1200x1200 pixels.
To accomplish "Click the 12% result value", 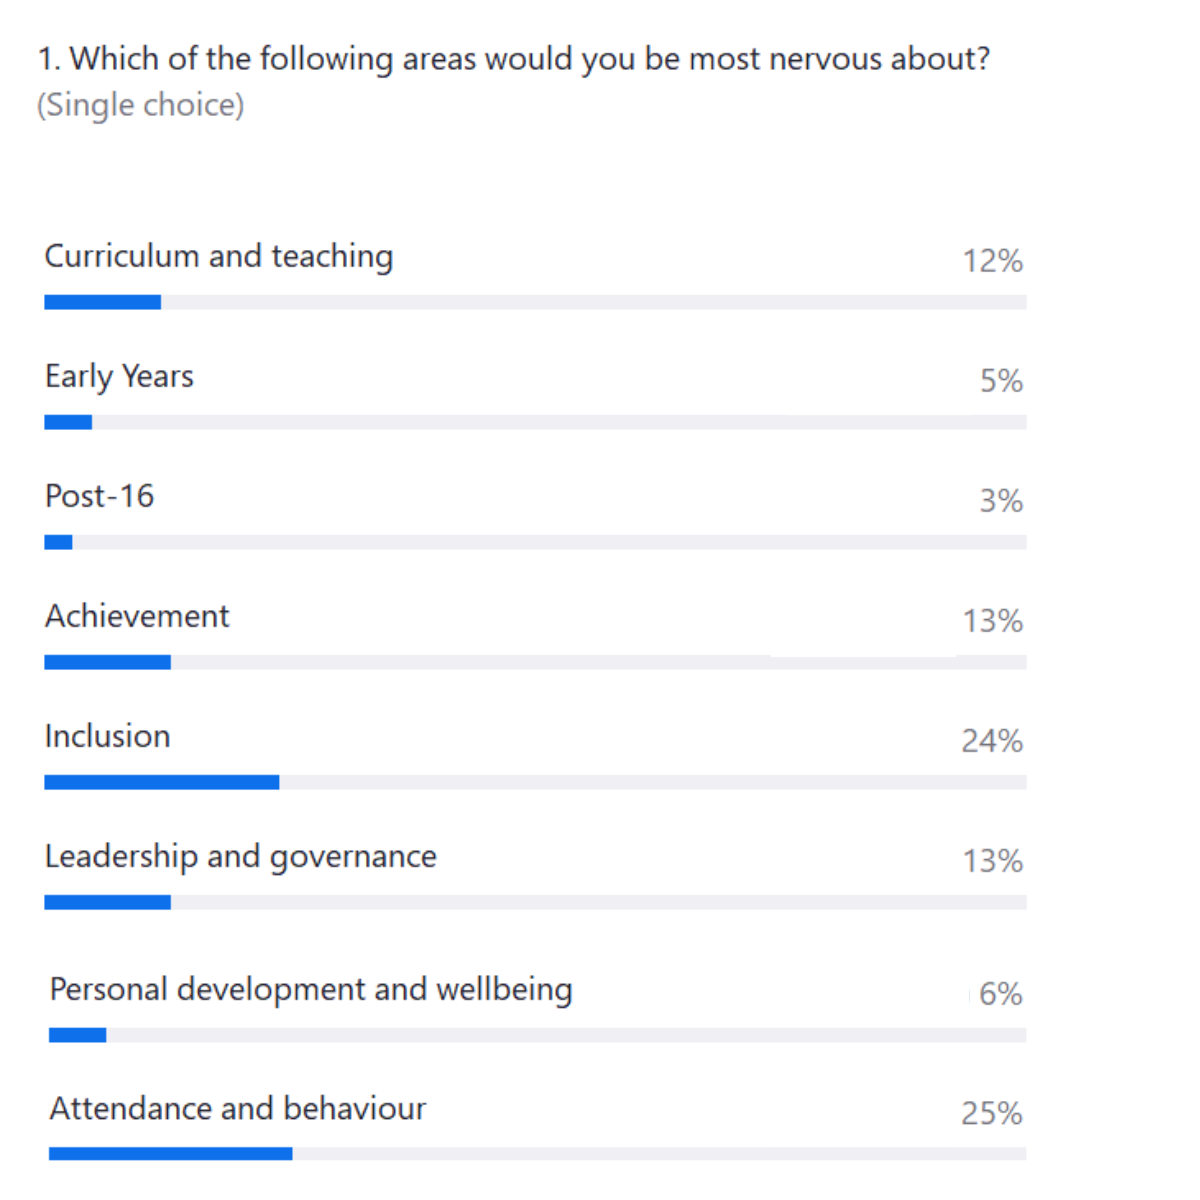I will (992, 261).
